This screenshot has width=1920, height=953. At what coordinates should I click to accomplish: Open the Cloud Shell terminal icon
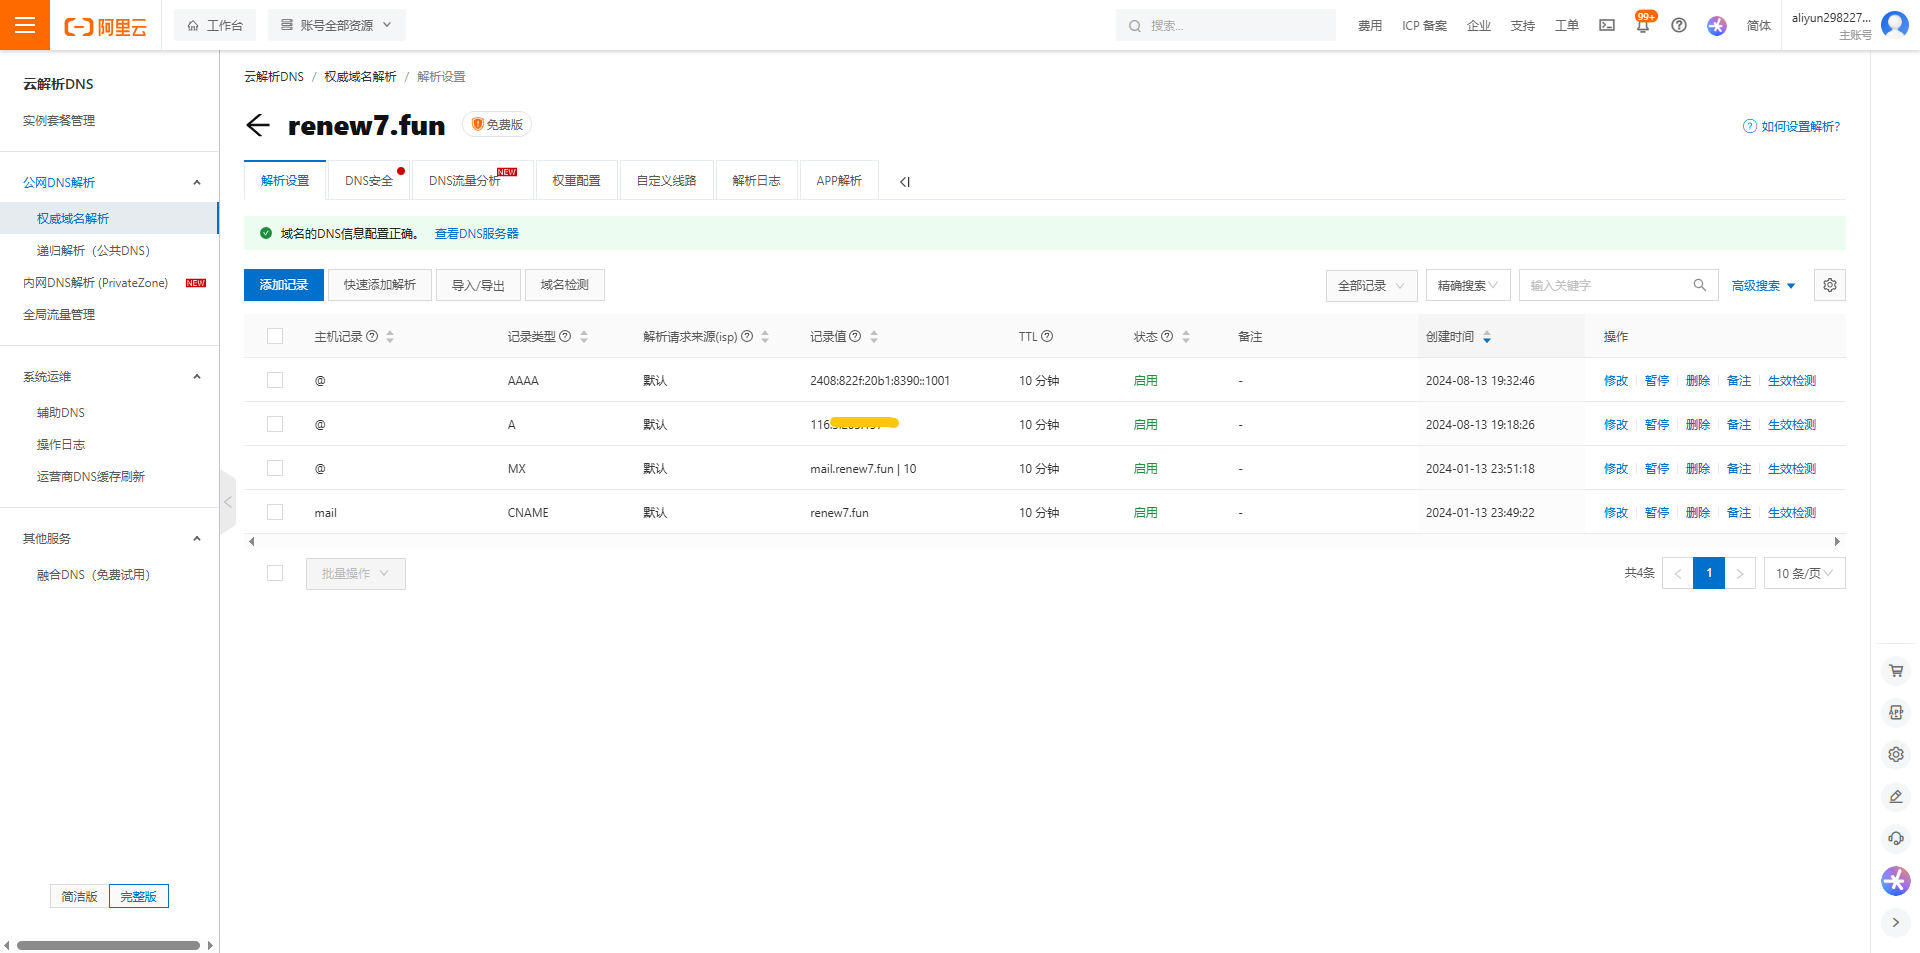click(1607, 26)
